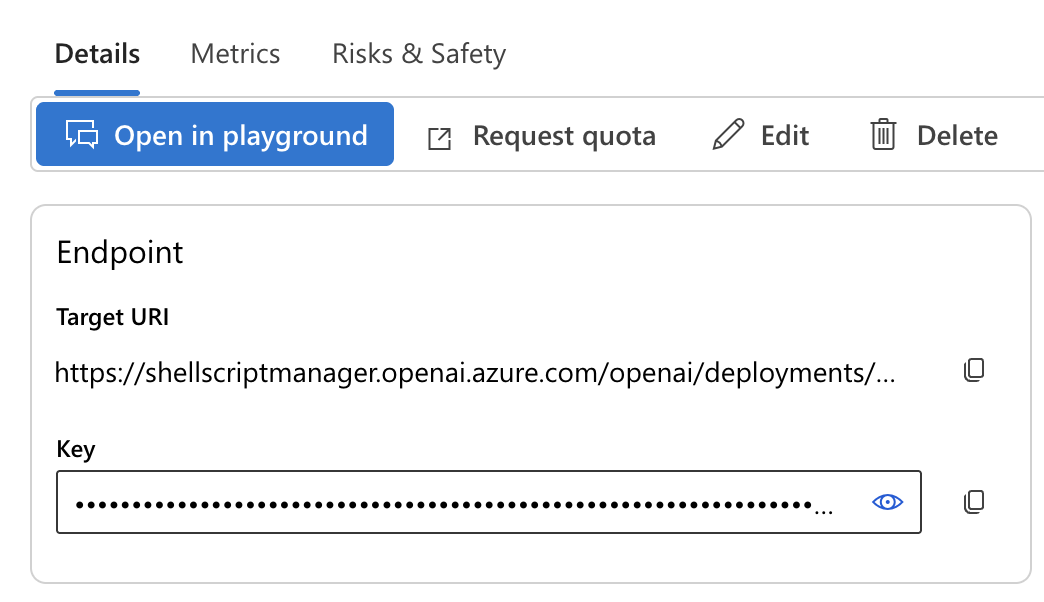This screenshot has height=602, width=1044.
Task: Select the Request quota text
Action: 564,136
